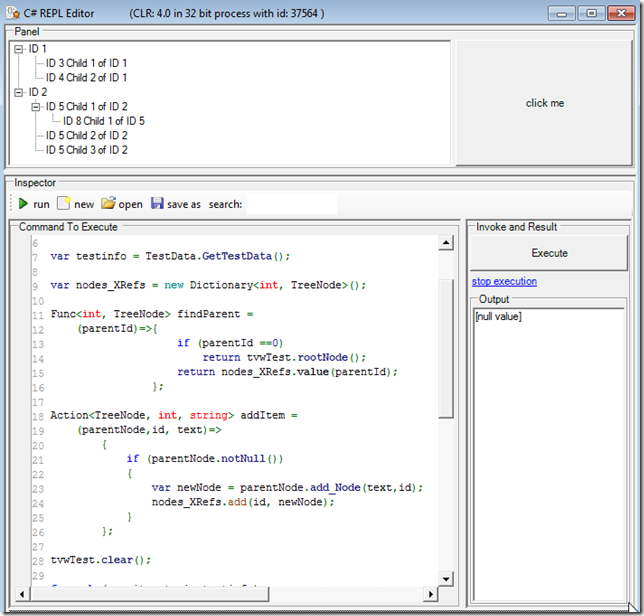This screenshot has height=616, width=644.
Task: Click the open toolbar label
Action: pos(131,204)
